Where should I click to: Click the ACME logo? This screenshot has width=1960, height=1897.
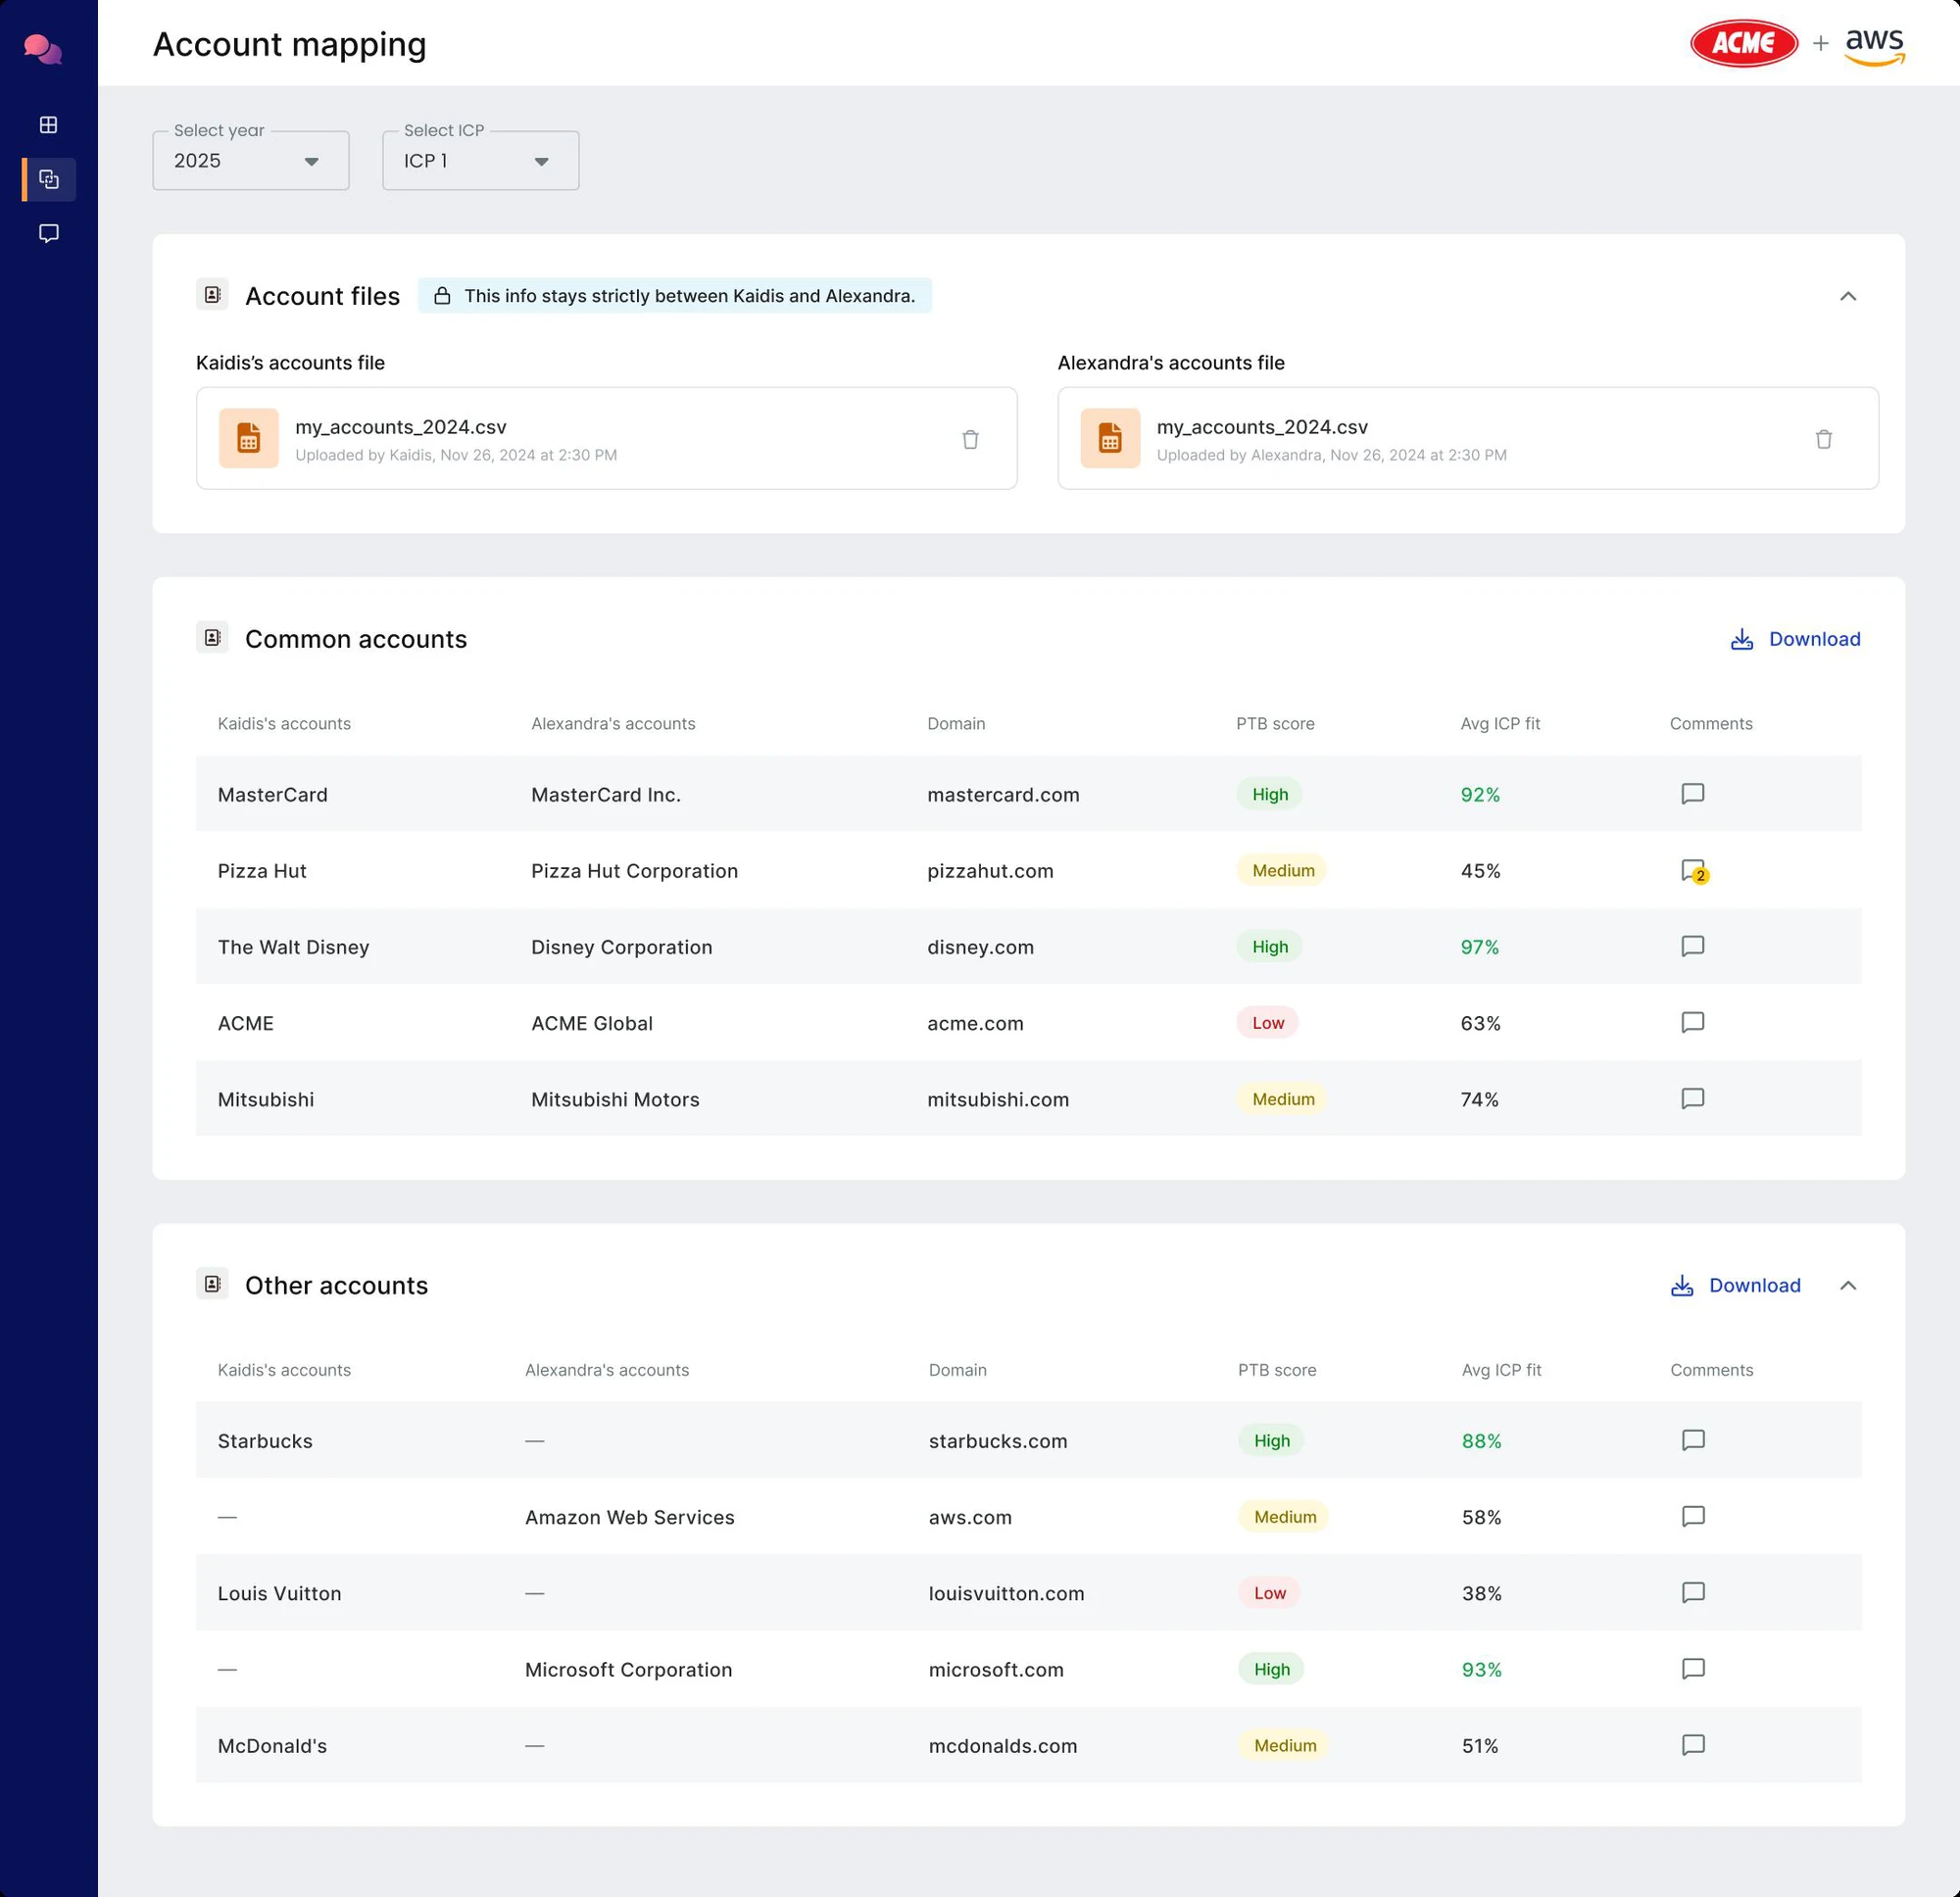[1743, 43]
